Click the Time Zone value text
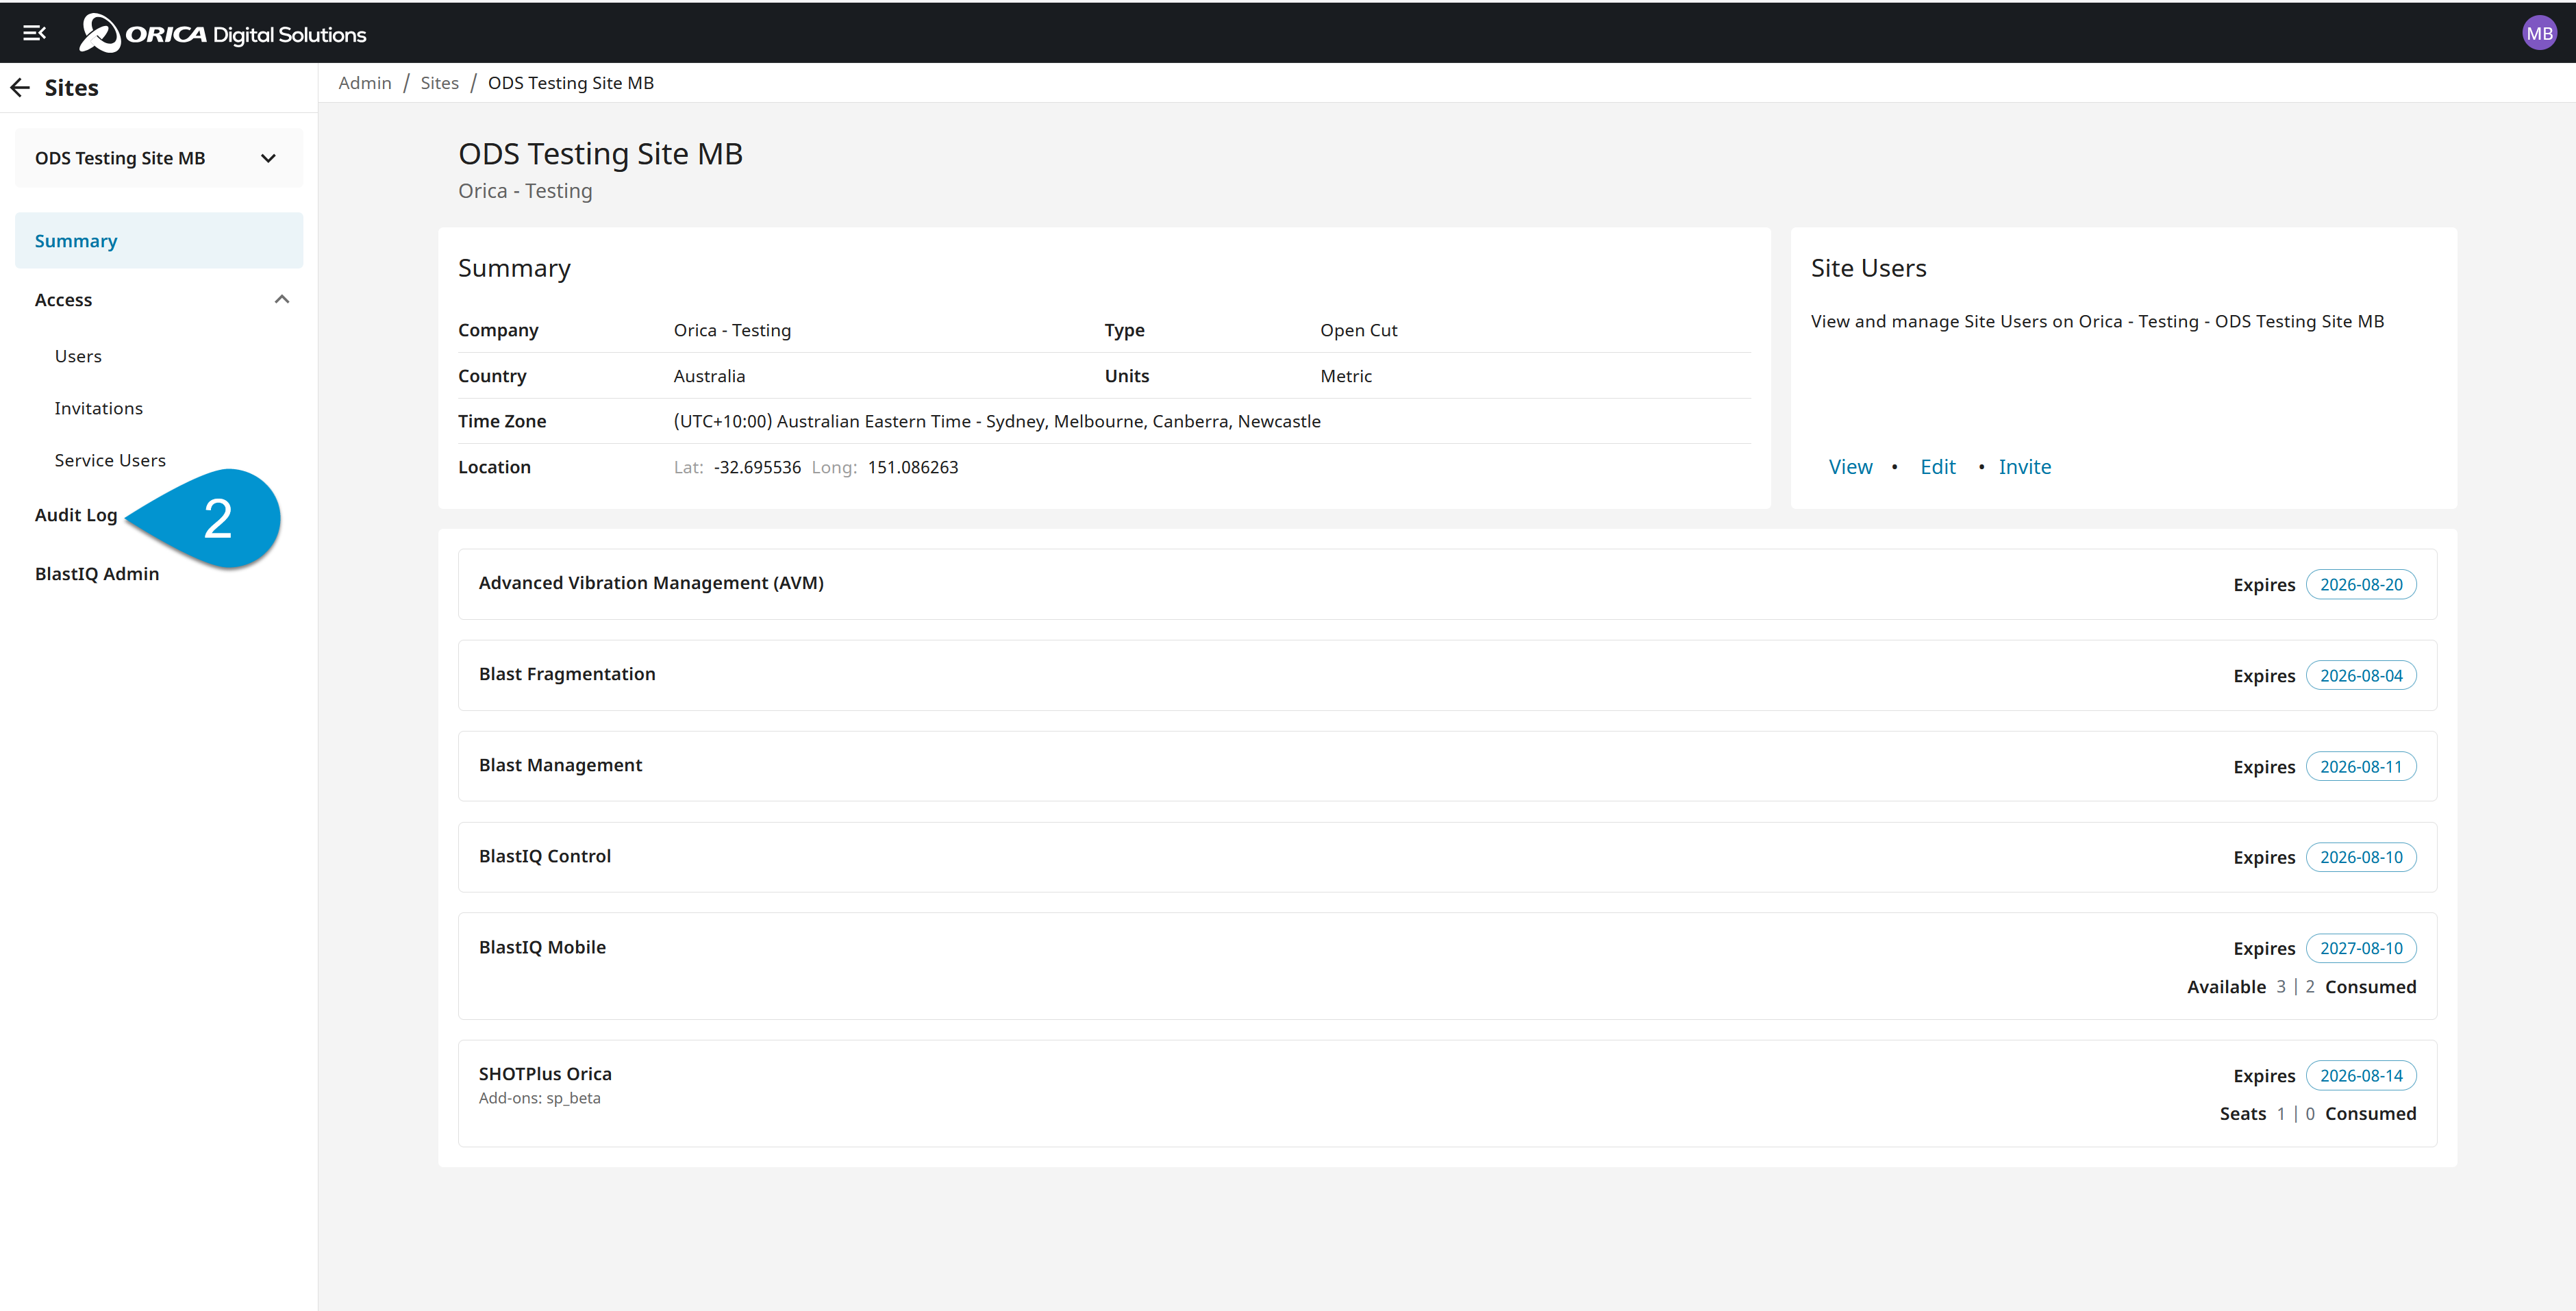 pos(997,422)
